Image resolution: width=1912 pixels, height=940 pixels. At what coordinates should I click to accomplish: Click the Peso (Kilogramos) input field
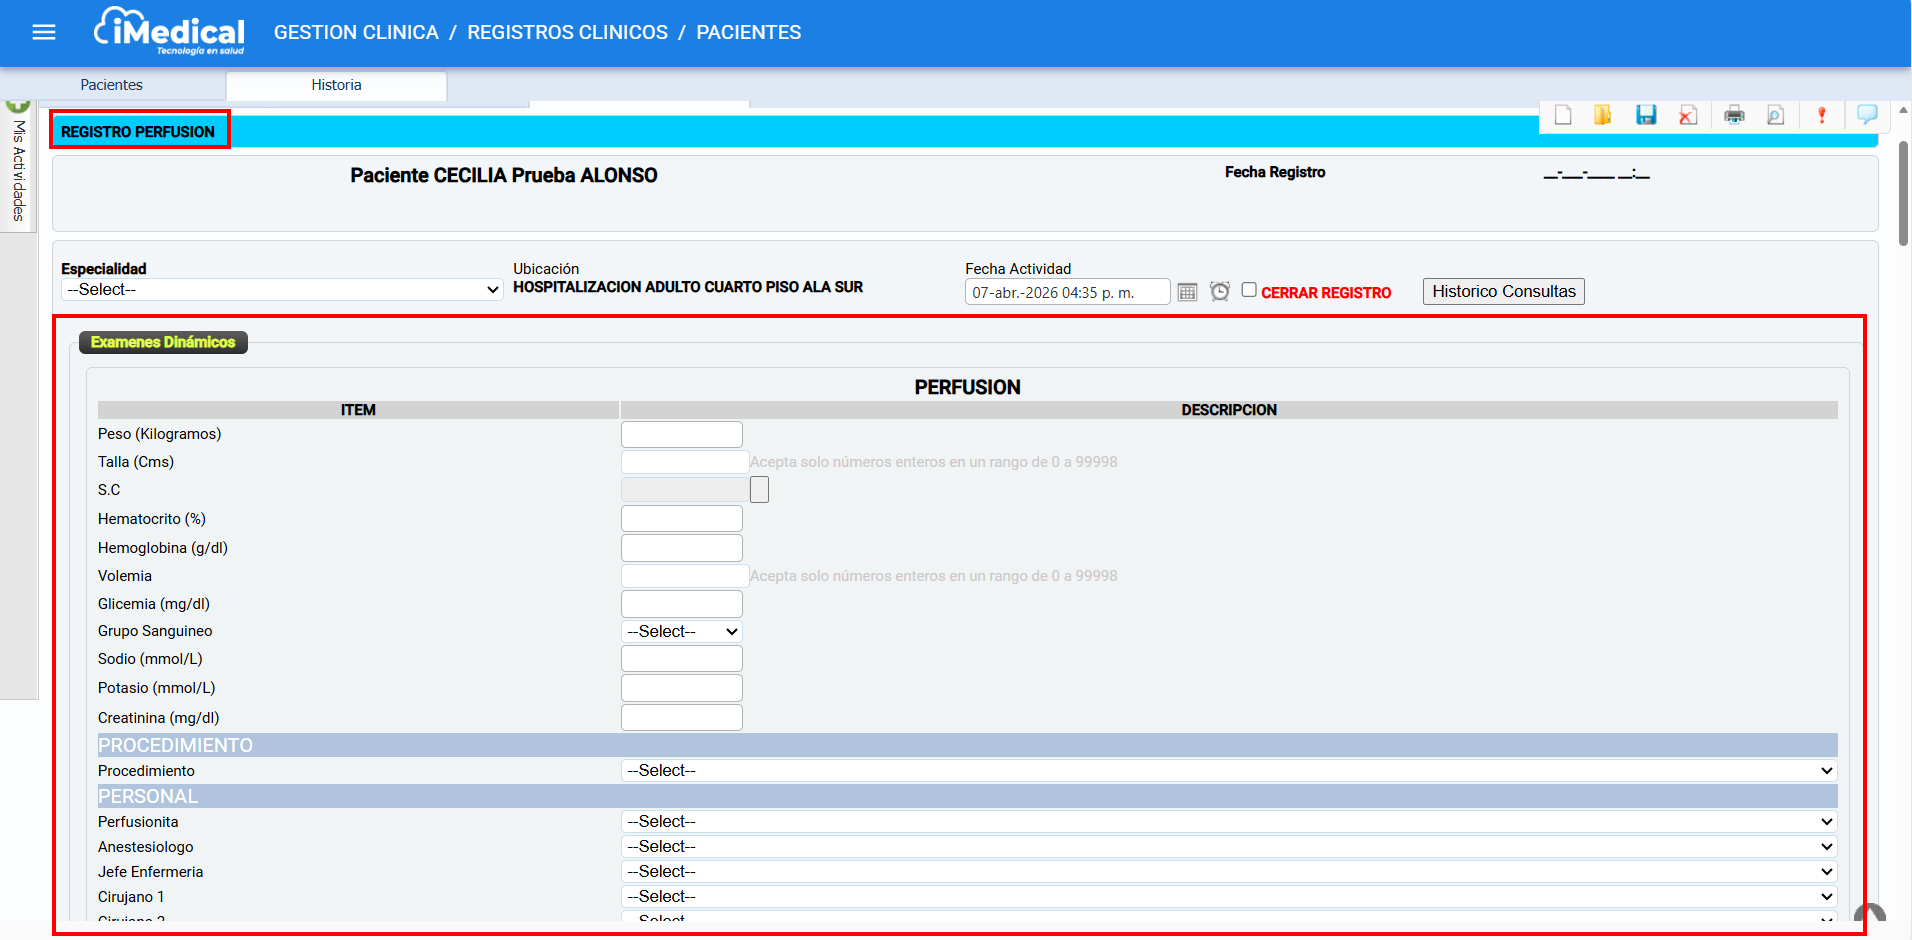coord(681,434)
